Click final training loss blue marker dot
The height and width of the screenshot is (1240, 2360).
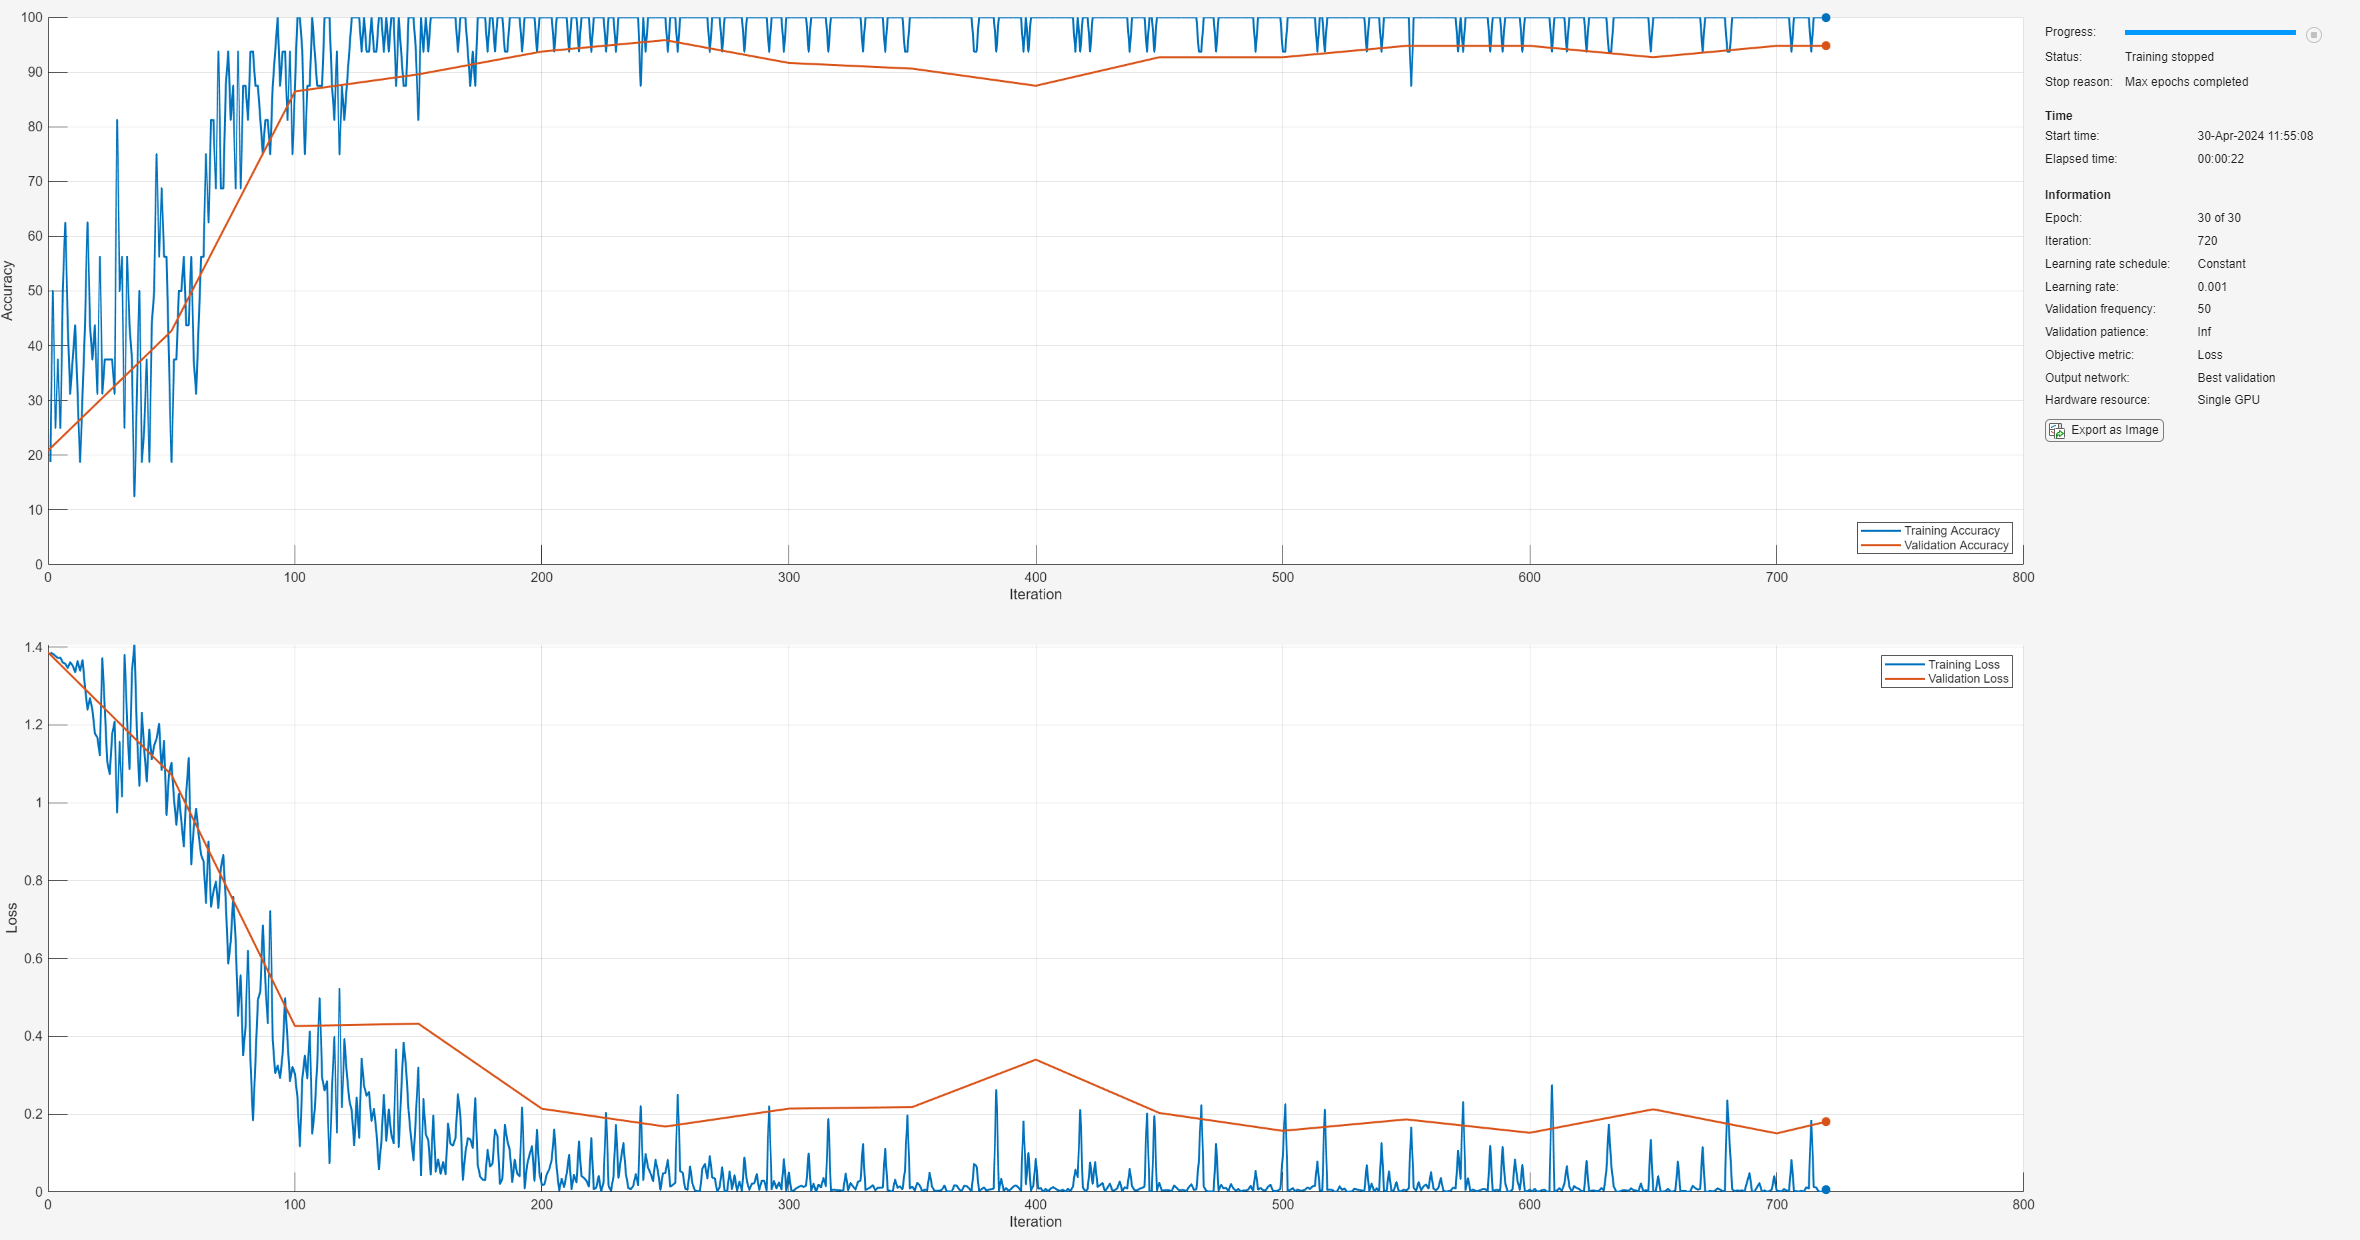coord(1825,1190)
